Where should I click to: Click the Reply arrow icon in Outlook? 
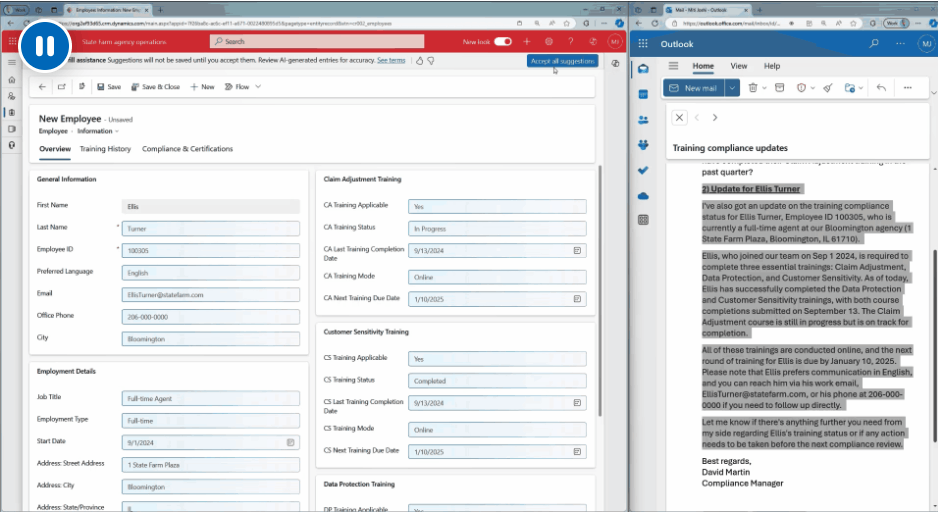tap(881, 88)
